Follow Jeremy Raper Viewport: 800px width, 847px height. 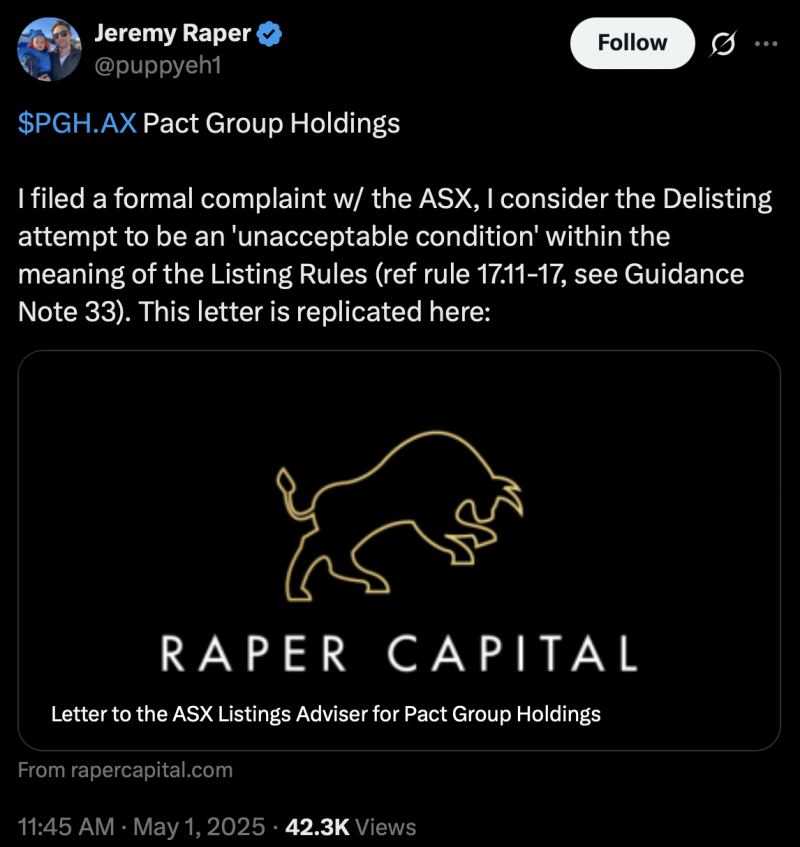click(631, 43)
